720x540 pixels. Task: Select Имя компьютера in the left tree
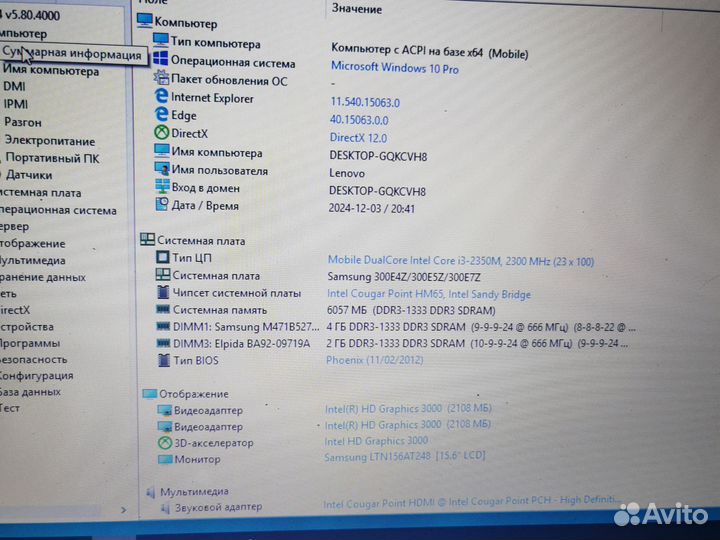(51, 71)
